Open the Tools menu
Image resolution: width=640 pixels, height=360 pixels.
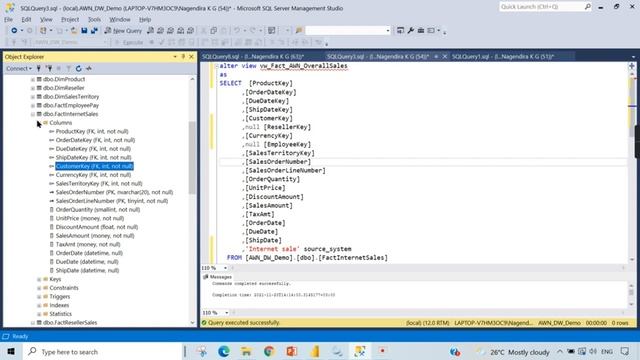[x=94, y=19]
